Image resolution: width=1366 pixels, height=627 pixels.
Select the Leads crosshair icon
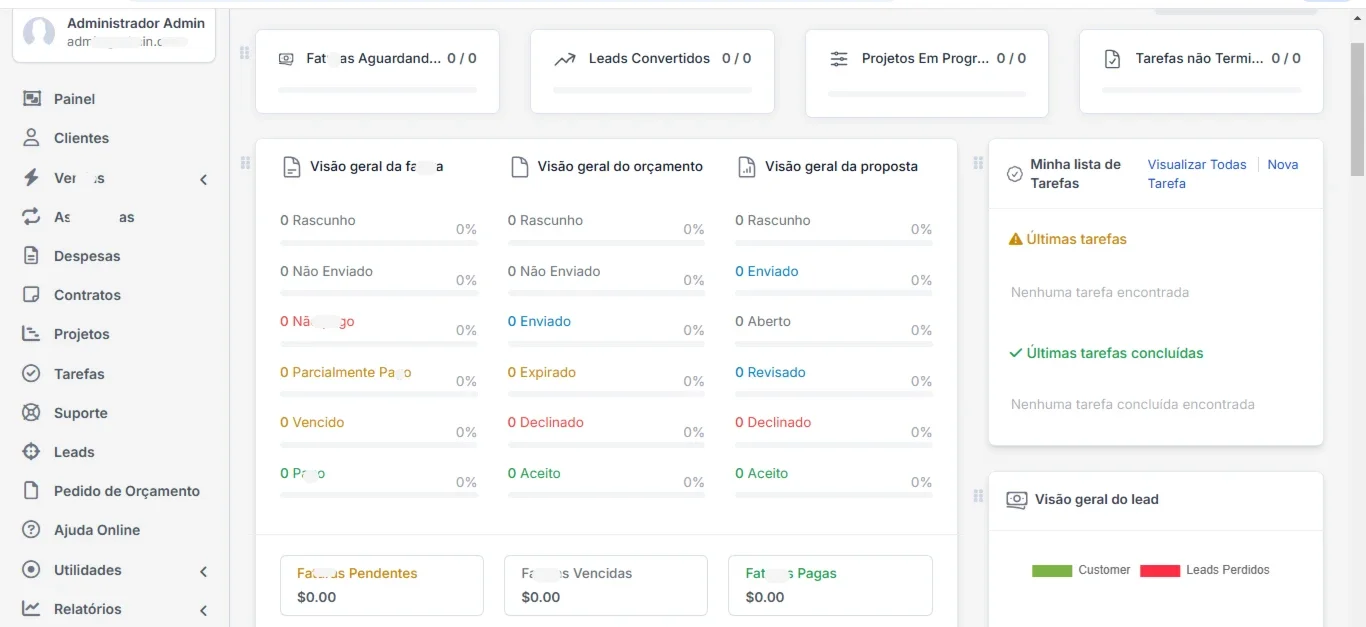click(32, 452)
